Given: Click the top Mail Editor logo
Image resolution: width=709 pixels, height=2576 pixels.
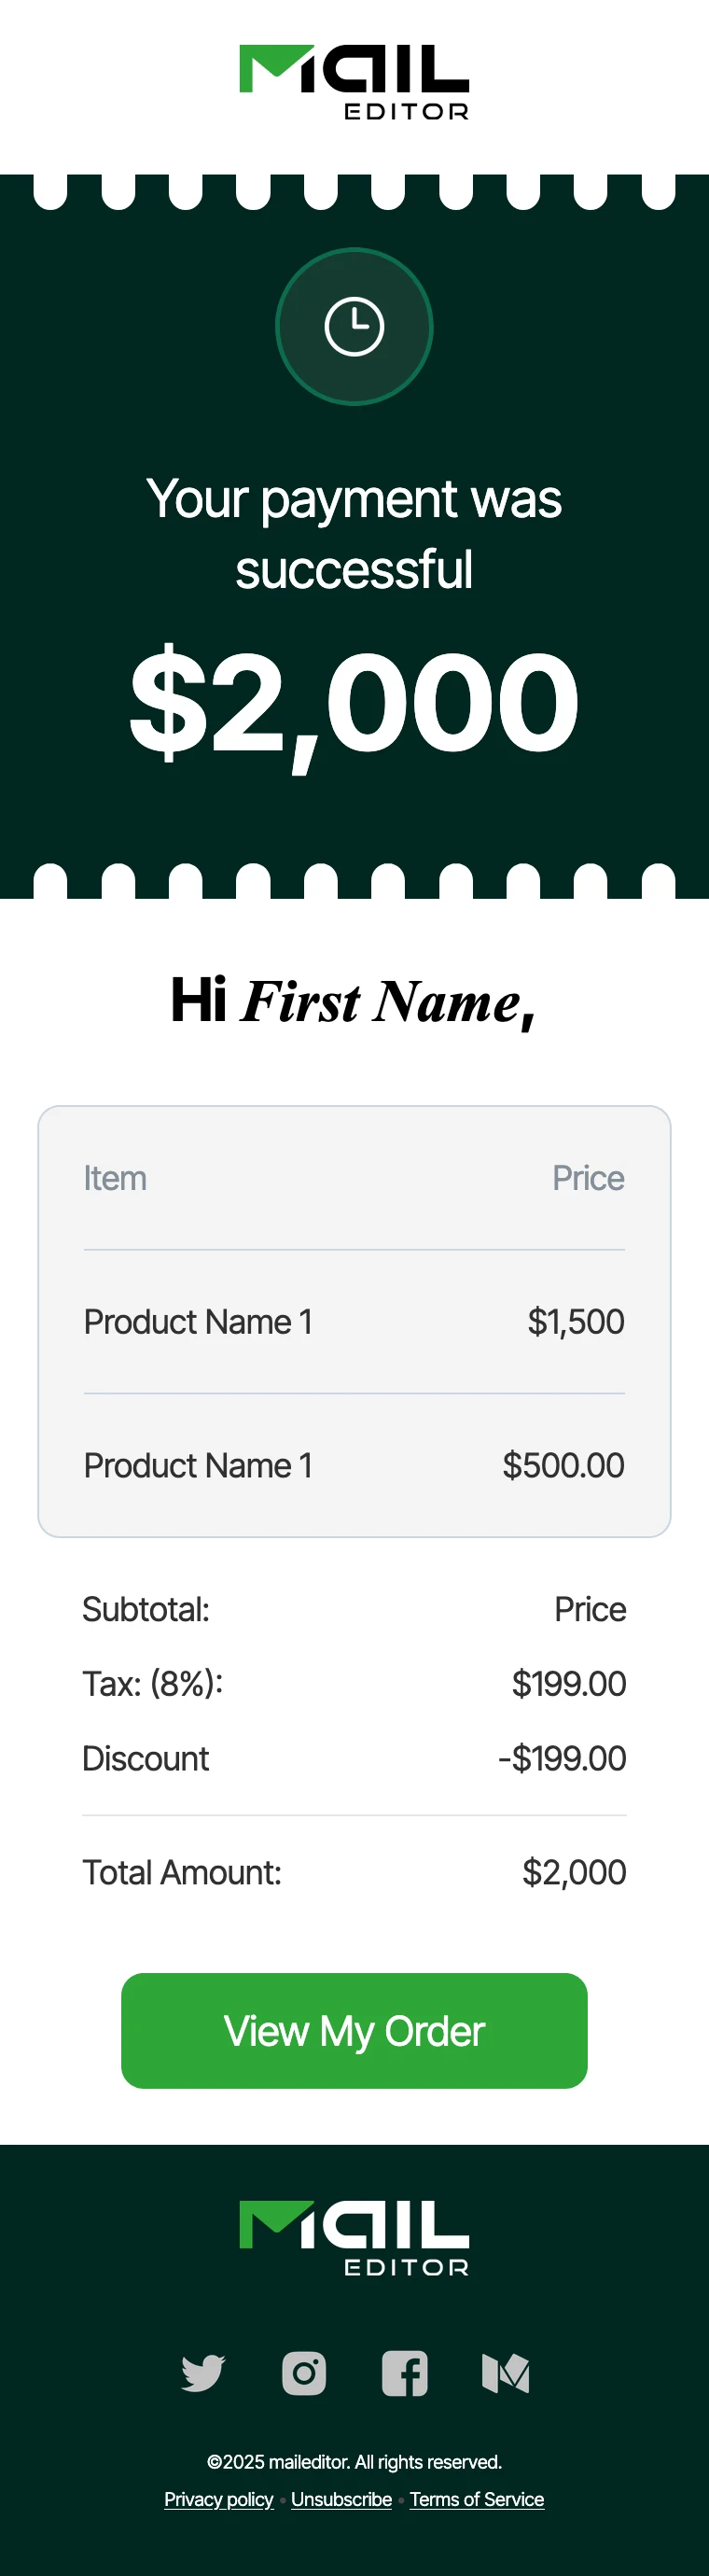Looking at the screenshot, I should coord(354,82).
